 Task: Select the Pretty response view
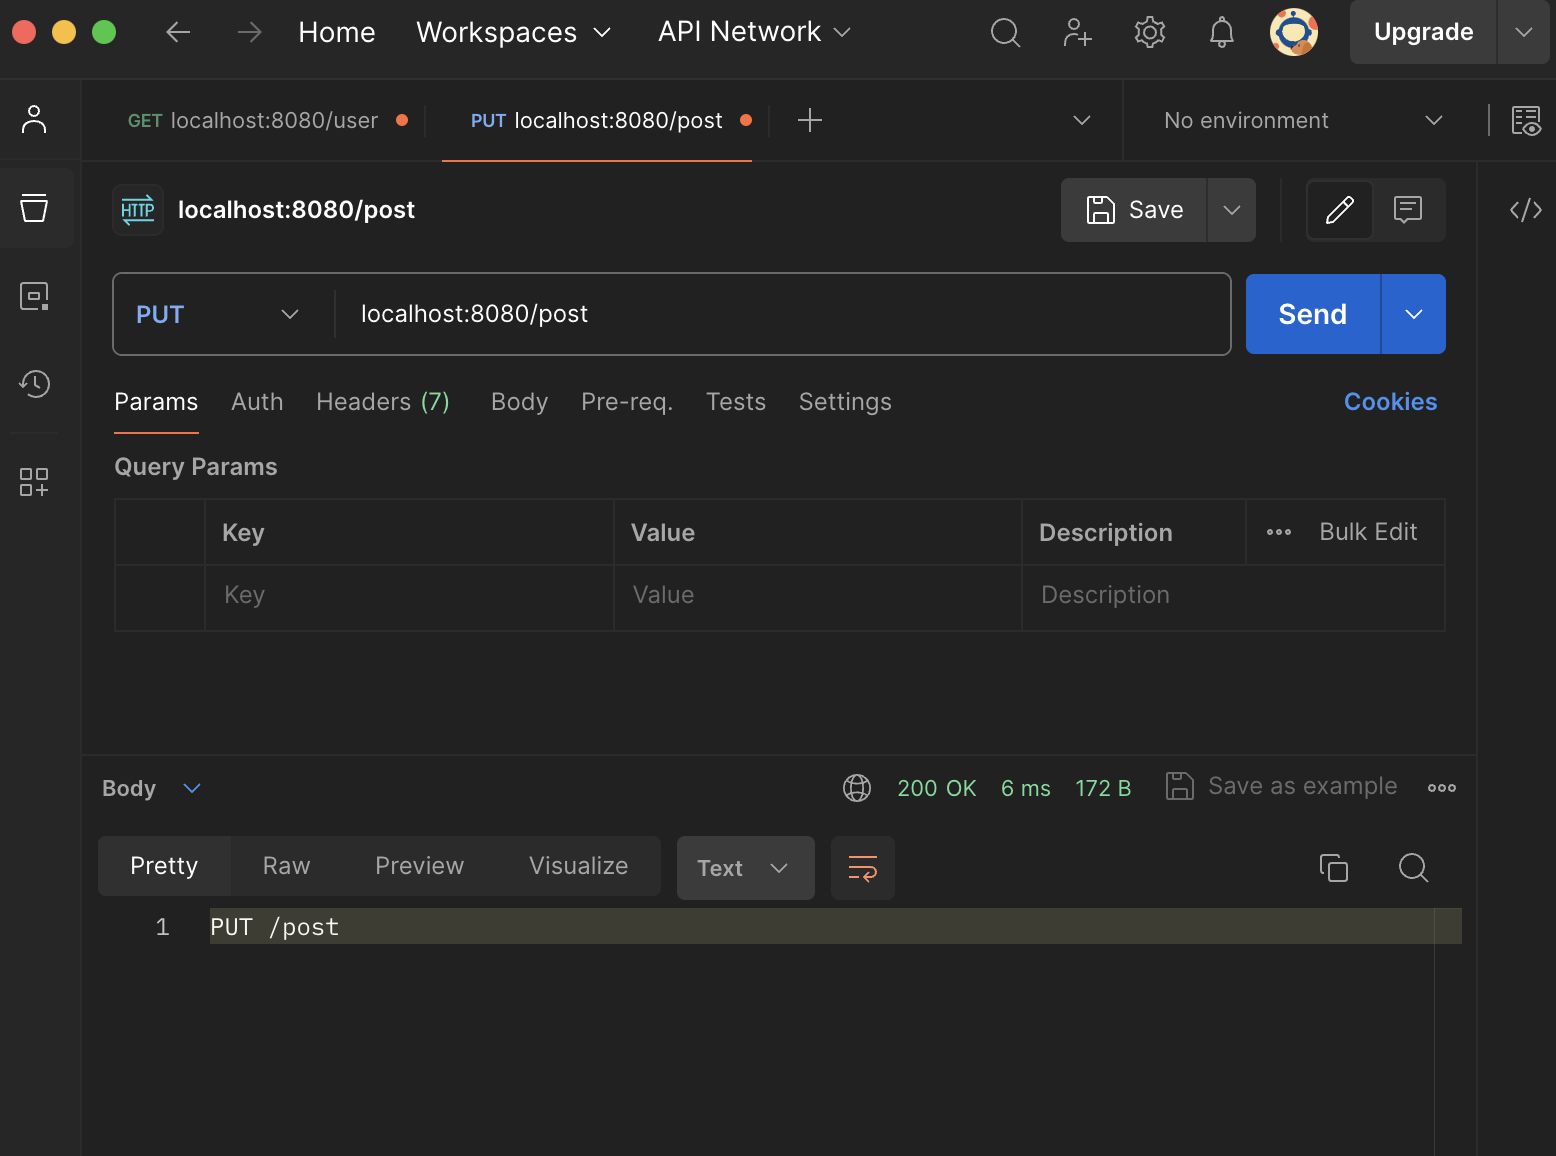[164, 866]
